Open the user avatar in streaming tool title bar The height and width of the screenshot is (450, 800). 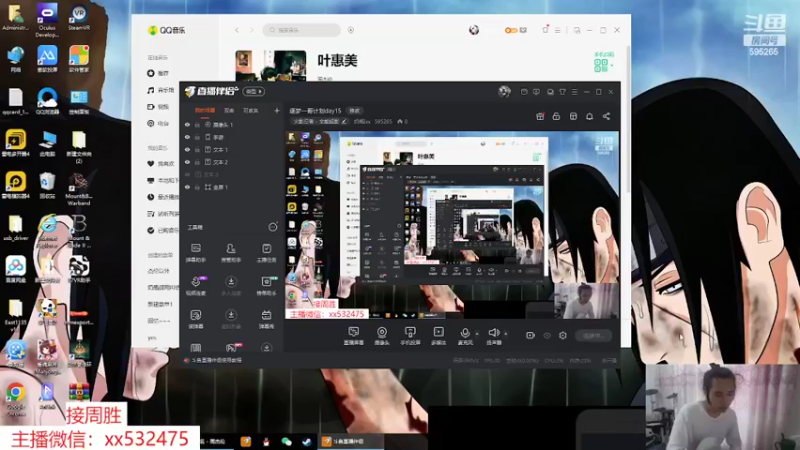(x=504, y=92)
